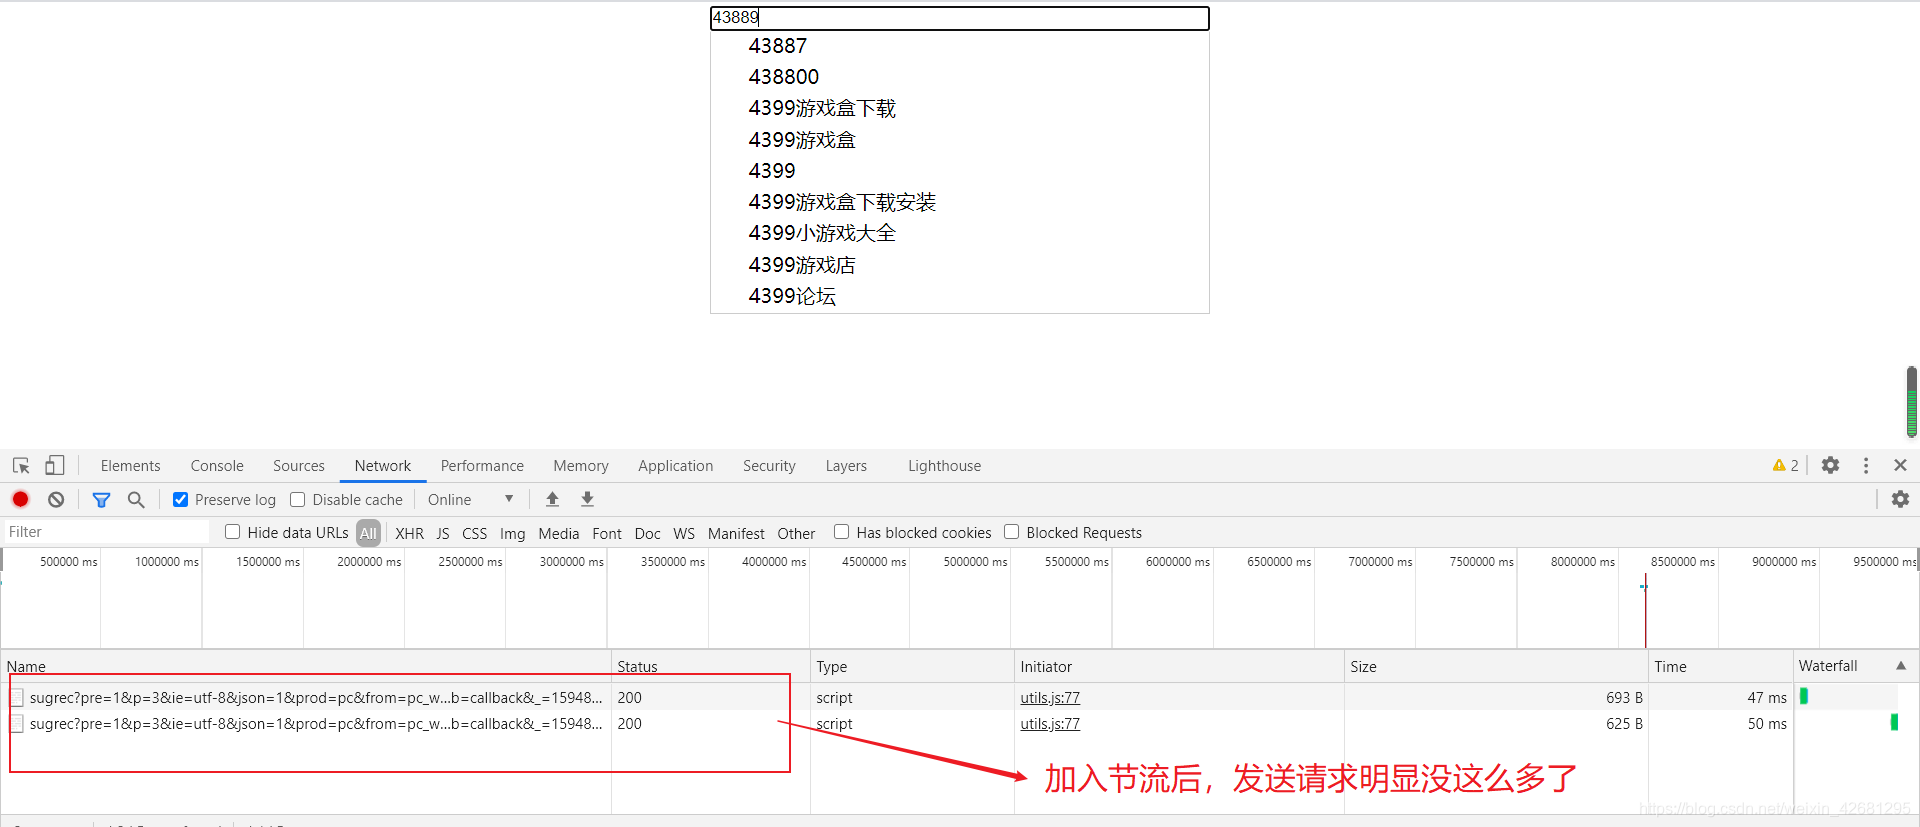Stop recording network log
Image resolution: width=1920 pixels, height=827 pixels.
point(20,499)
